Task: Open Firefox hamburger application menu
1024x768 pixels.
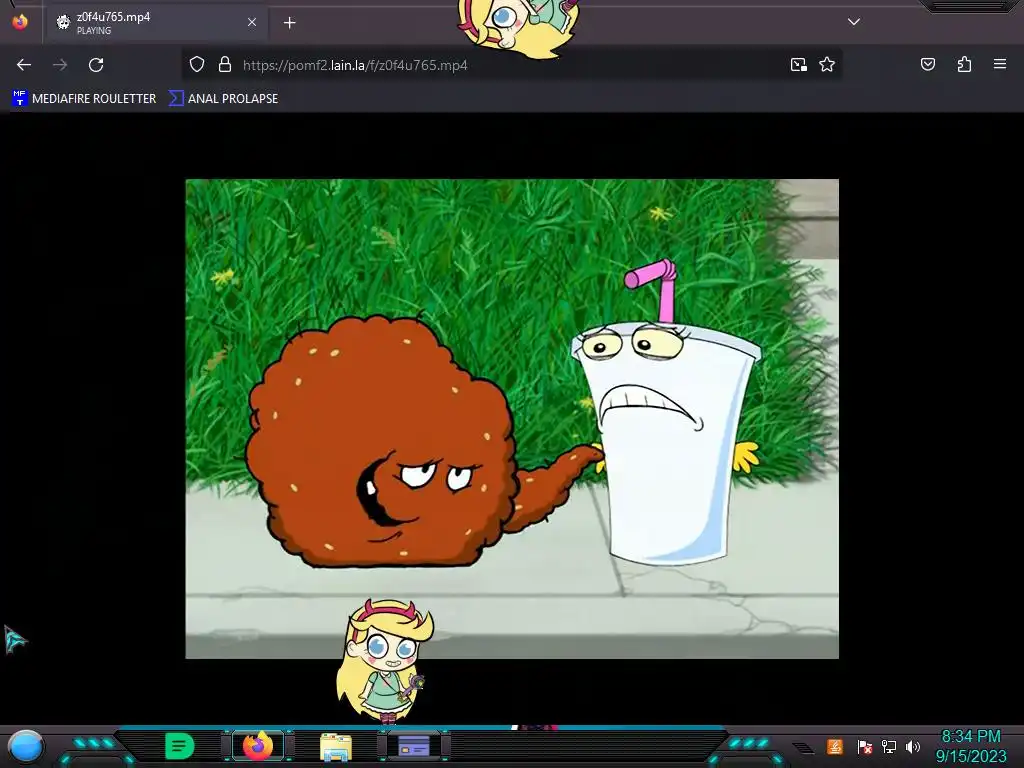Action: (x=1000, y=64)
